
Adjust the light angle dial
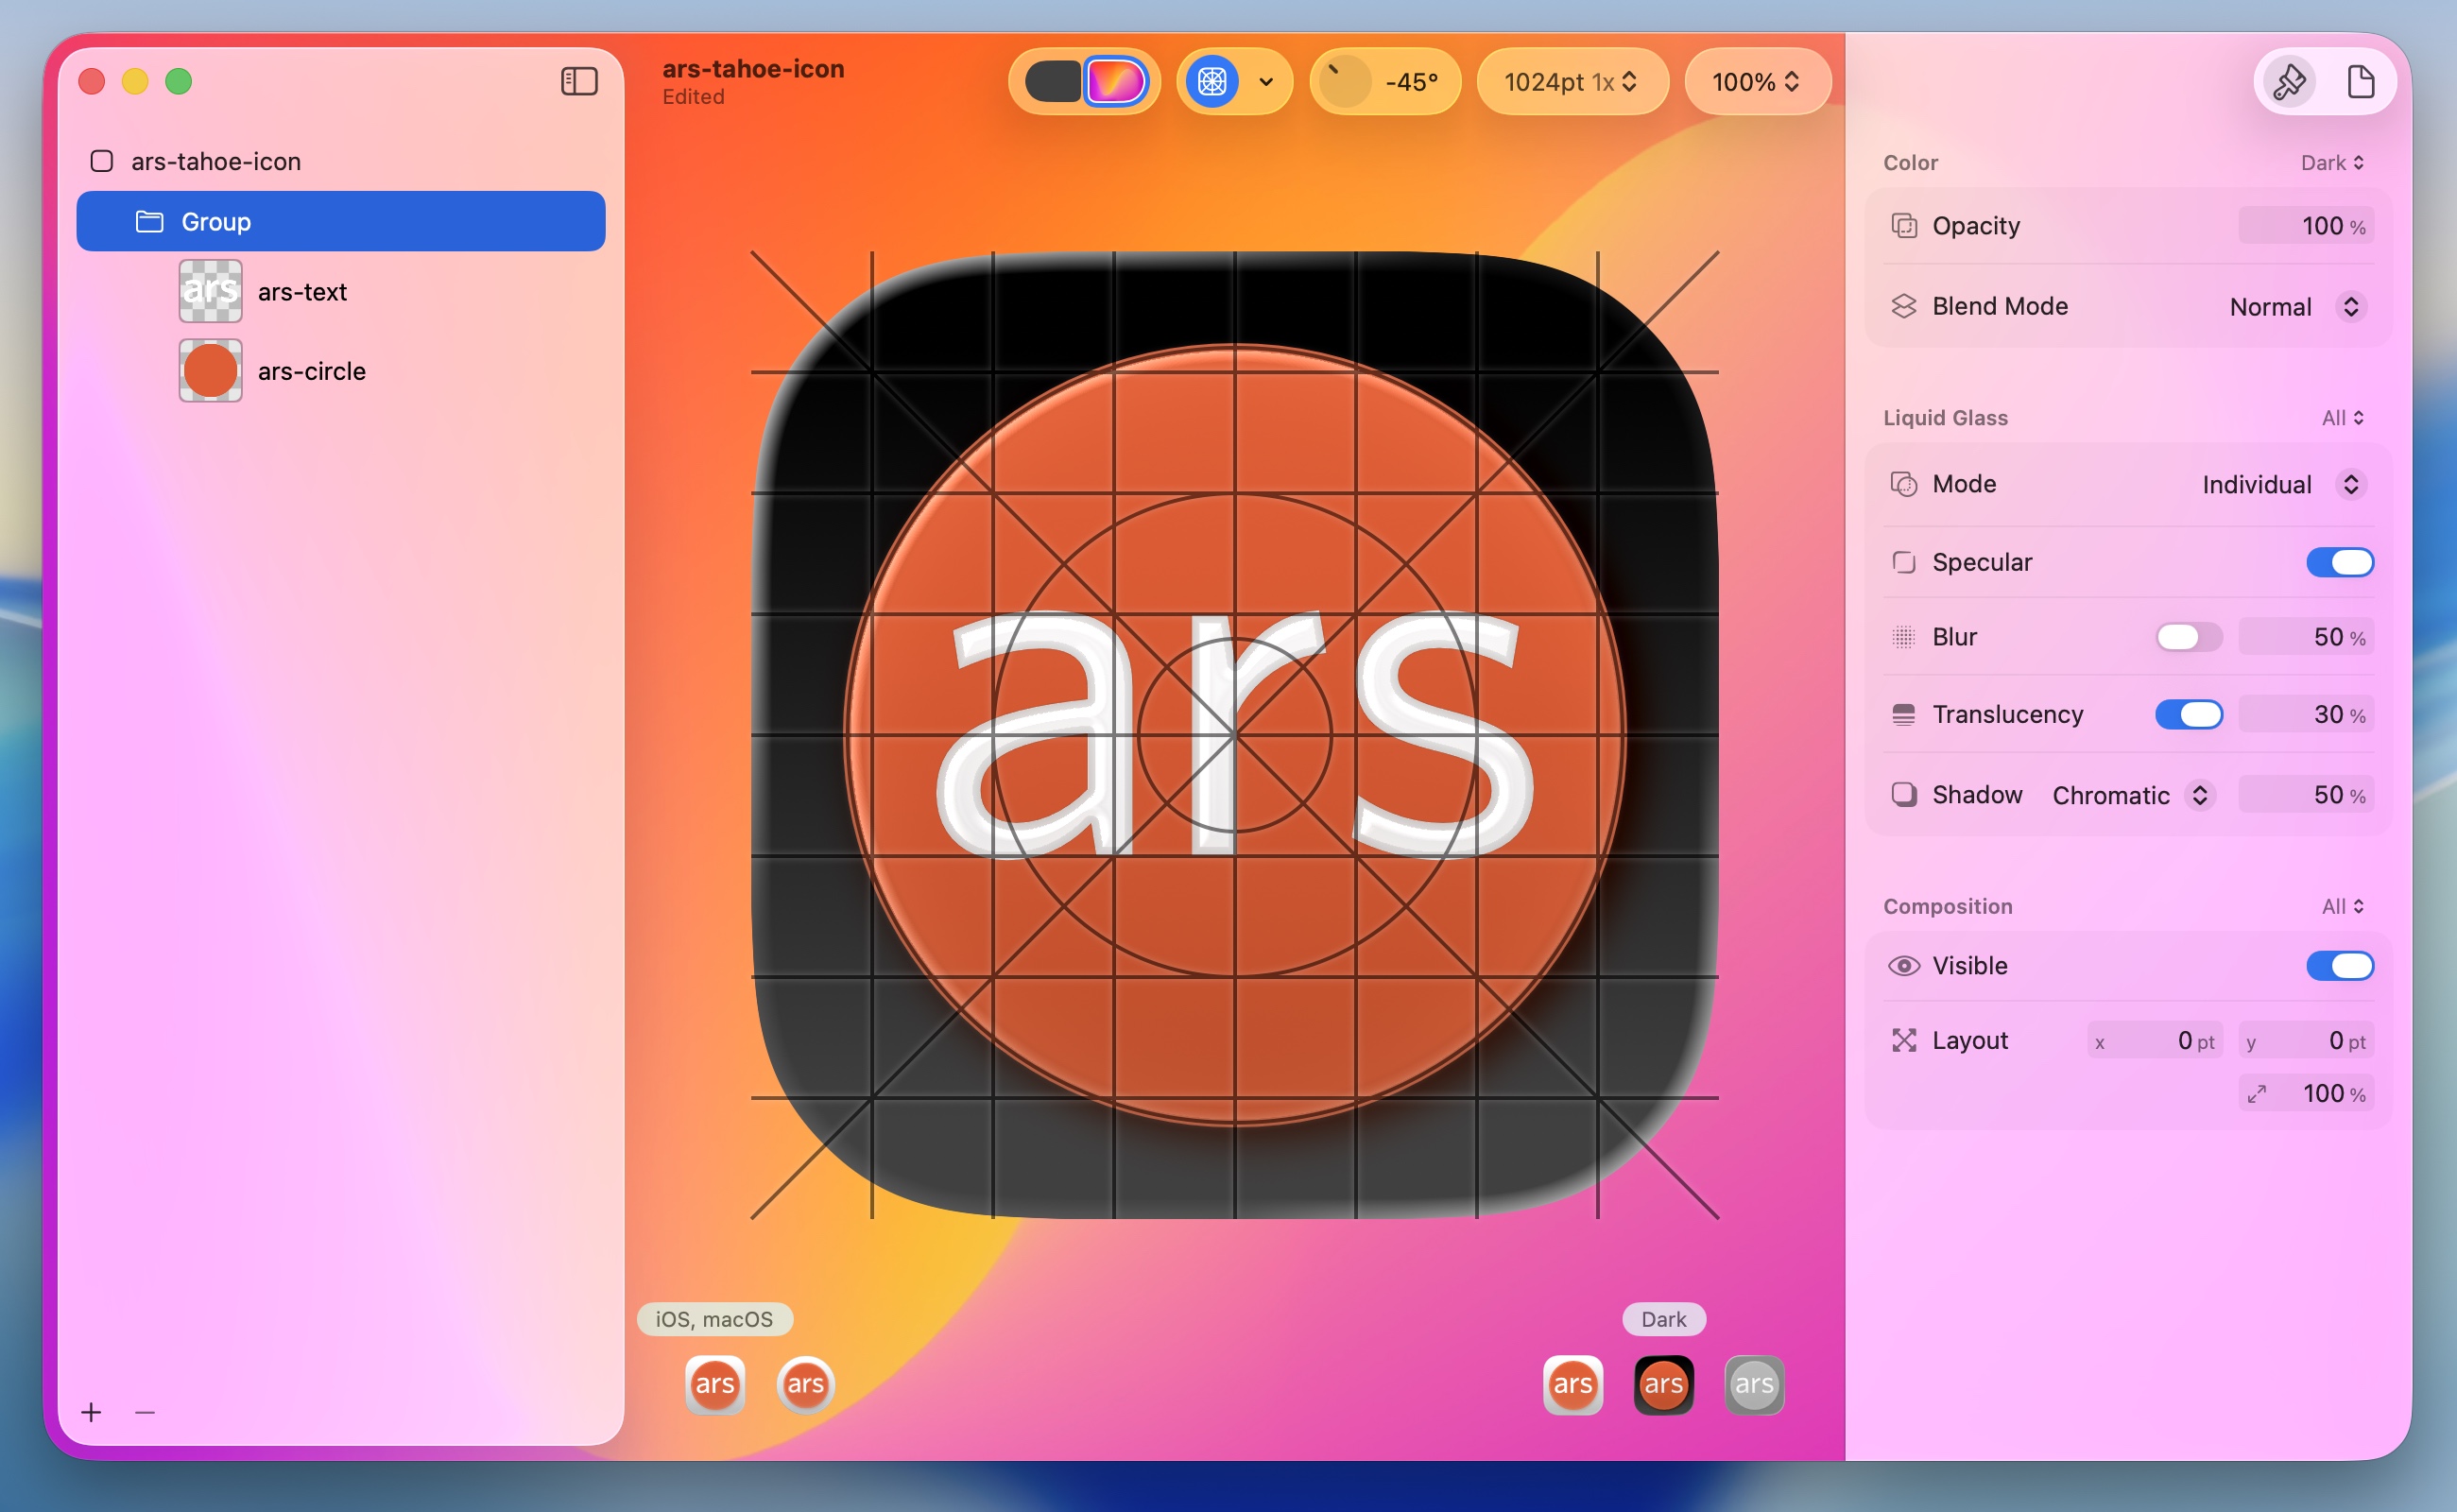click(x=1345, y=81)
